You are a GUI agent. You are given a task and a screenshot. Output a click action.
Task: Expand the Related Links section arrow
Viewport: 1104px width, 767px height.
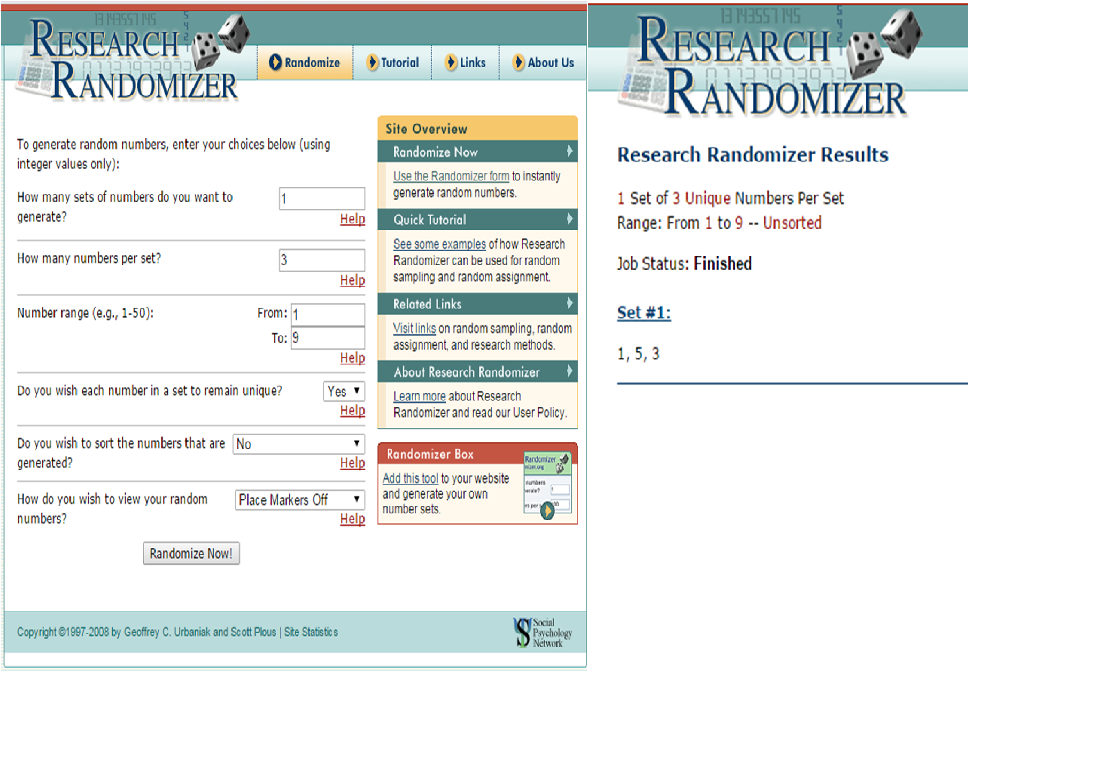(570, 304)
